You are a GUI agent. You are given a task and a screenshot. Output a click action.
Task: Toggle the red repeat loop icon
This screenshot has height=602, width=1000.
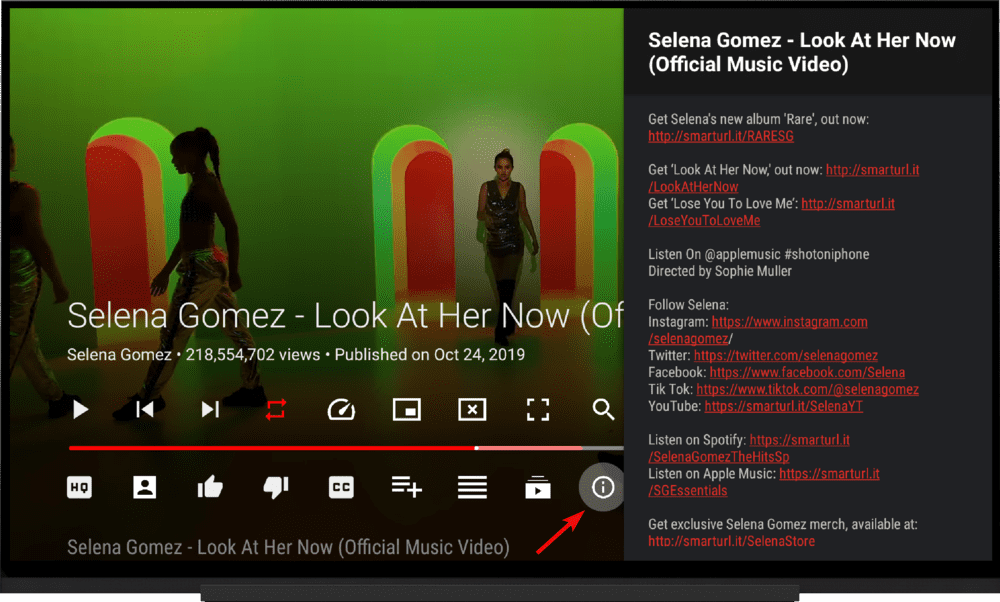click(276, 409)
